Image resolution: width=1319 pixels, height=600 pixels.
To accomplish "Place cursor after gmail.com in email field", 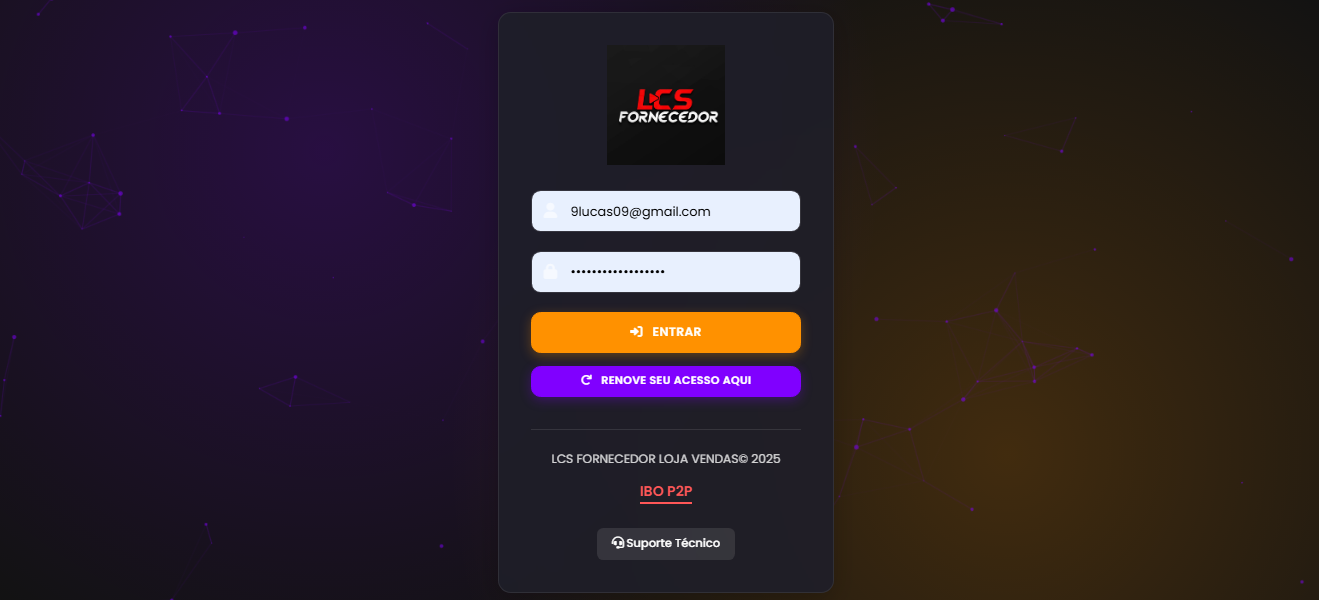I will pyautogui.click(x=712, y=211).
